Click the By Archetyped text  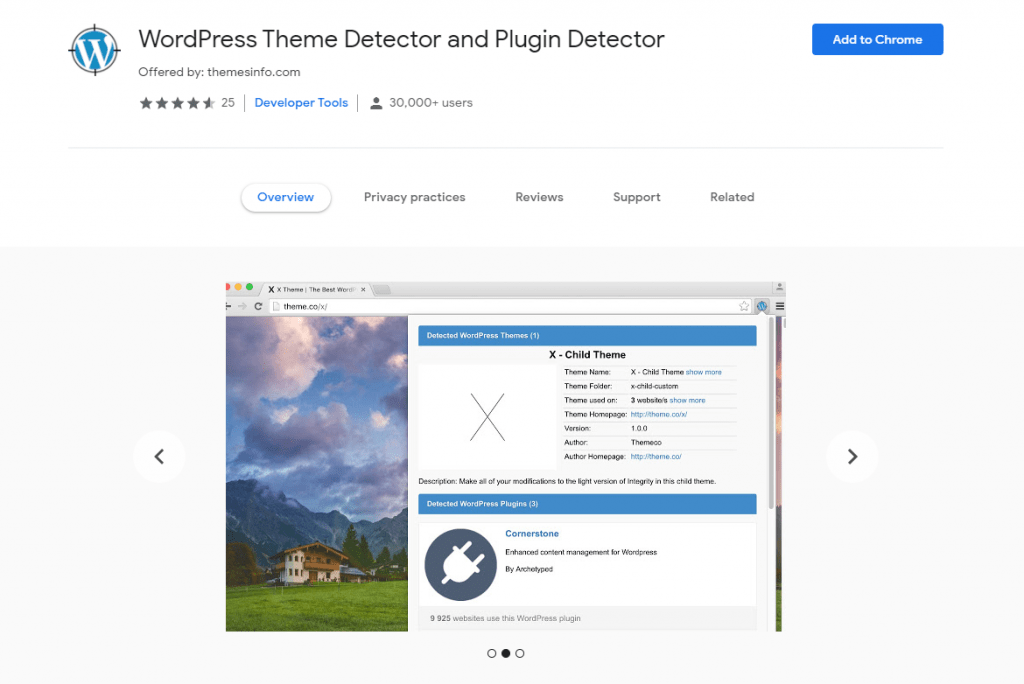tap(529, 569)
